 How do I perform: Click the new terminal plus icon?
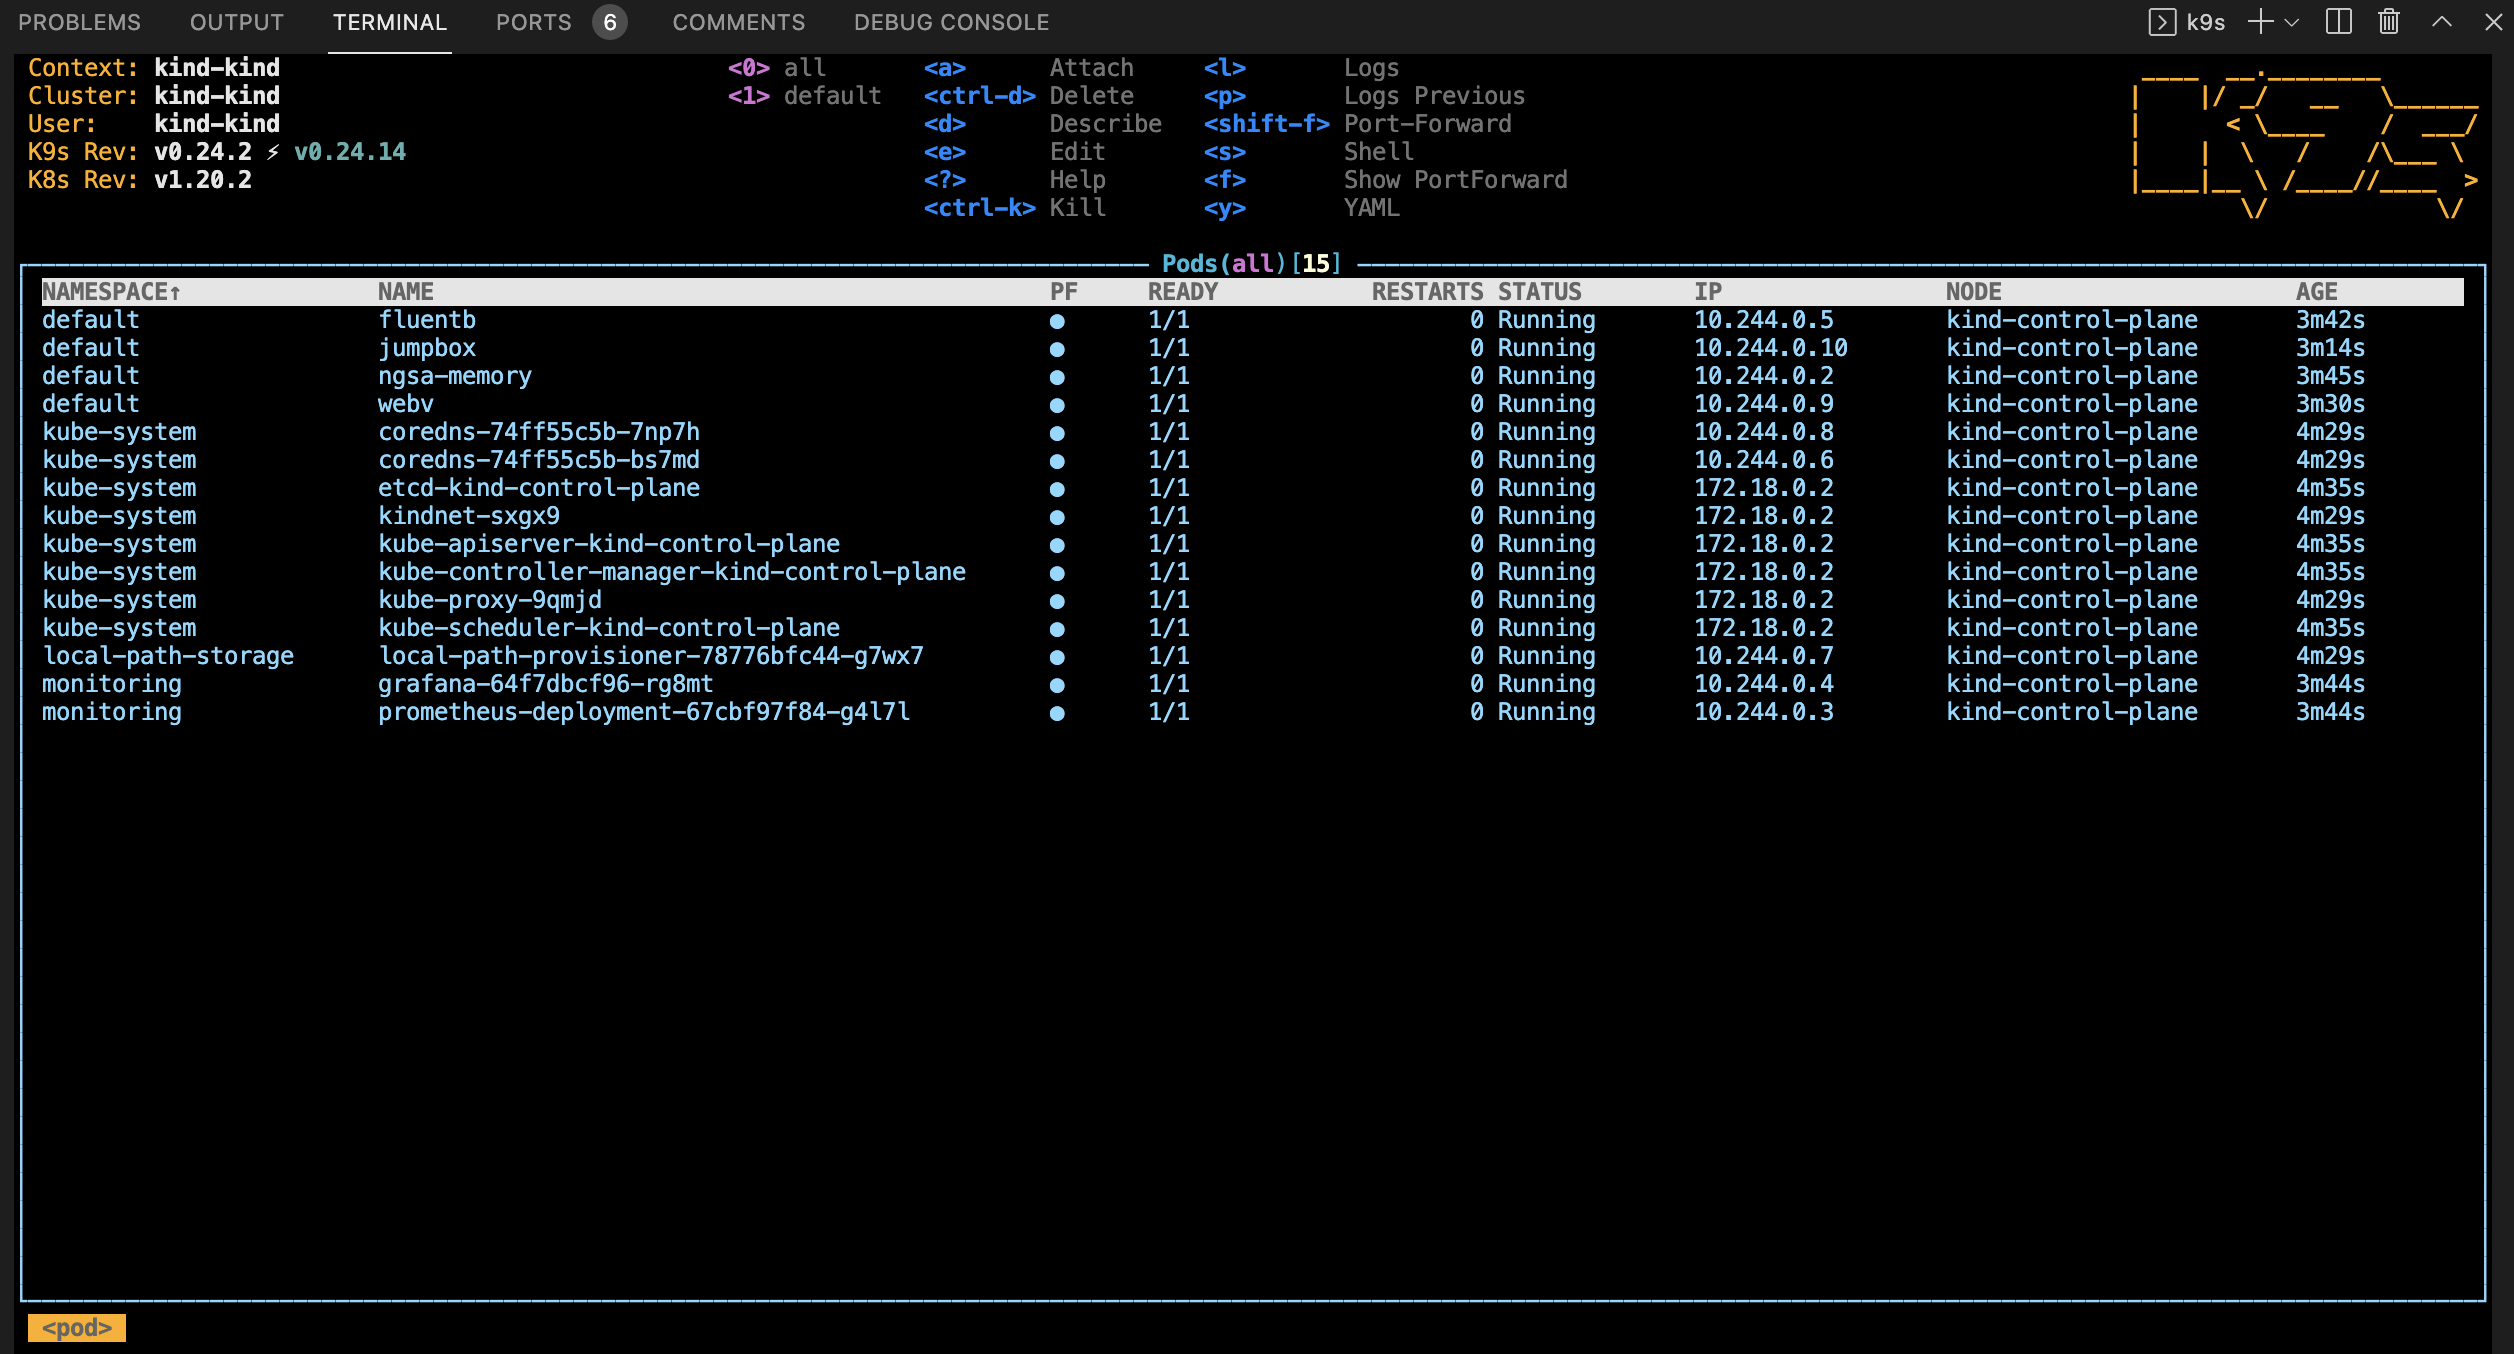coord(2260,22)
